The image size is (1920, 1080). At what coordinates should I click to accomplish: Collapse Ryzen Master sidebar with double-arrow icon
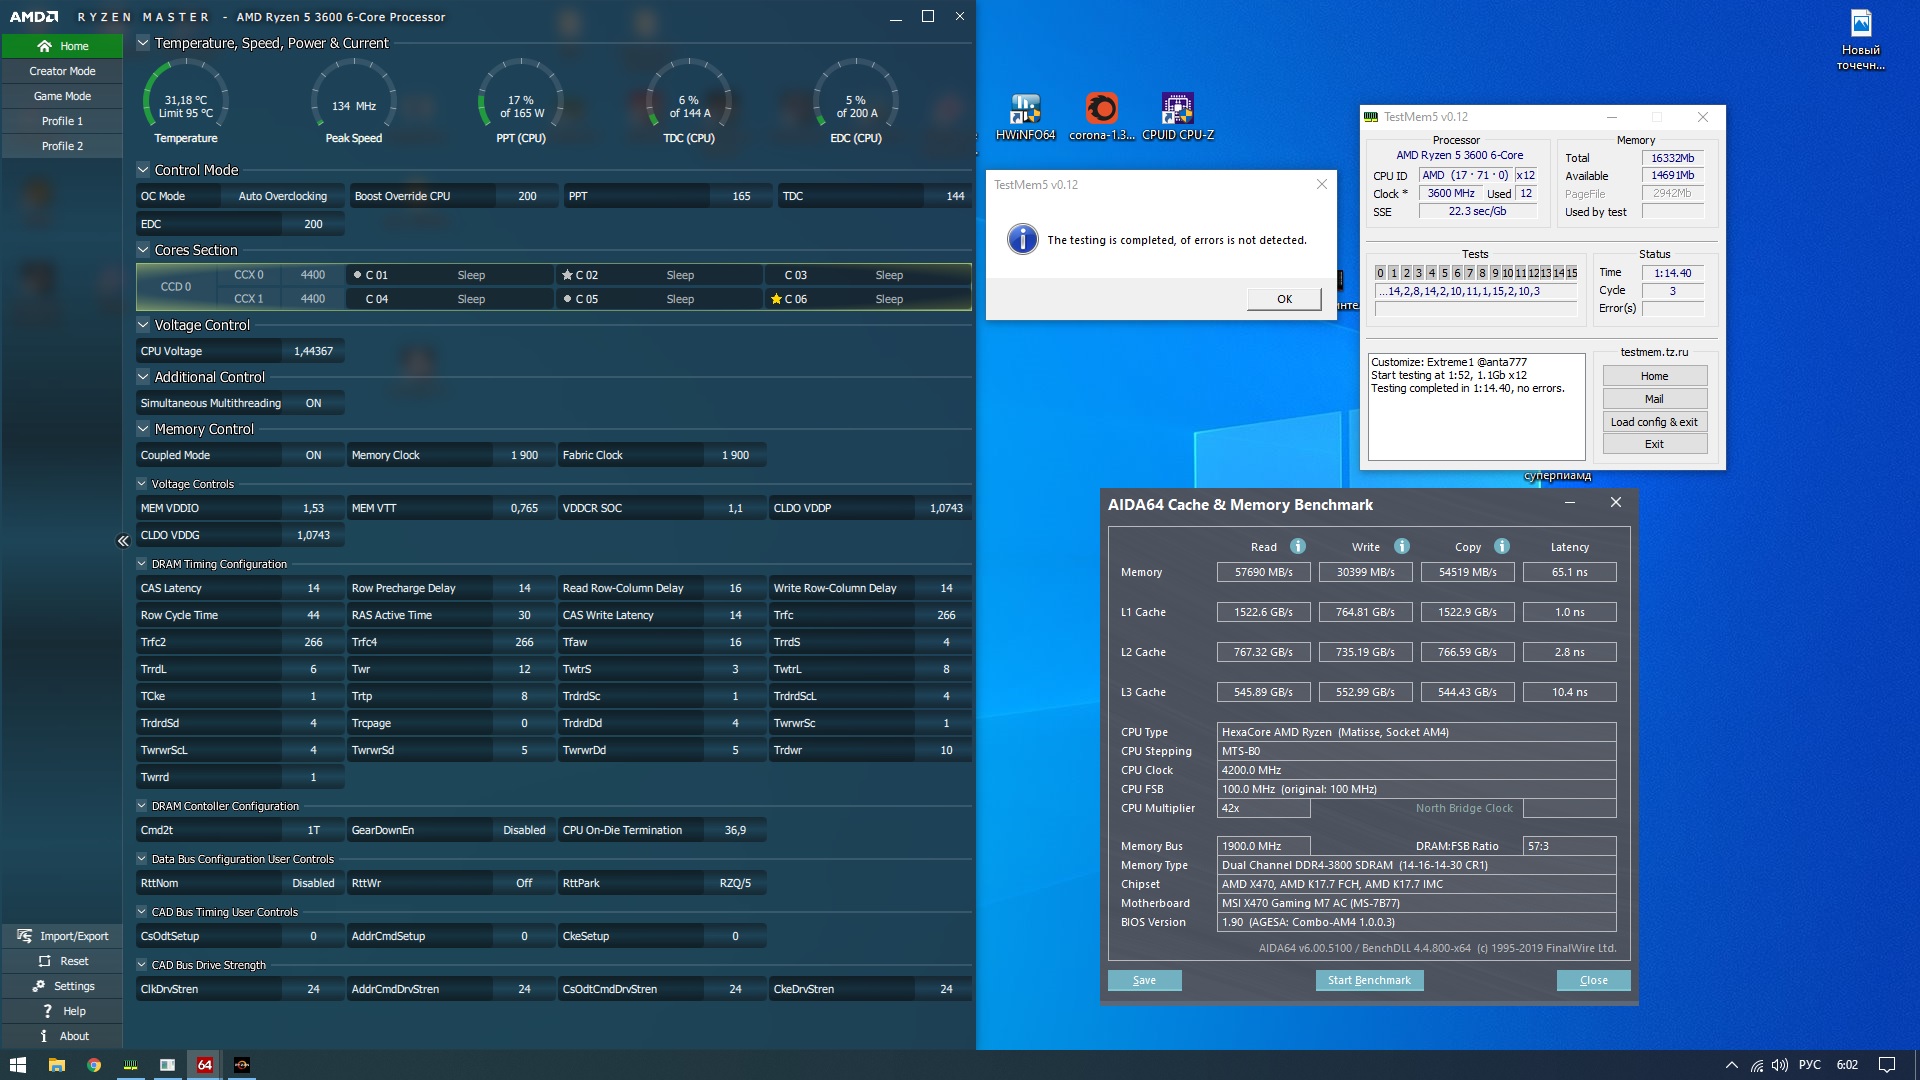(123, 541)
